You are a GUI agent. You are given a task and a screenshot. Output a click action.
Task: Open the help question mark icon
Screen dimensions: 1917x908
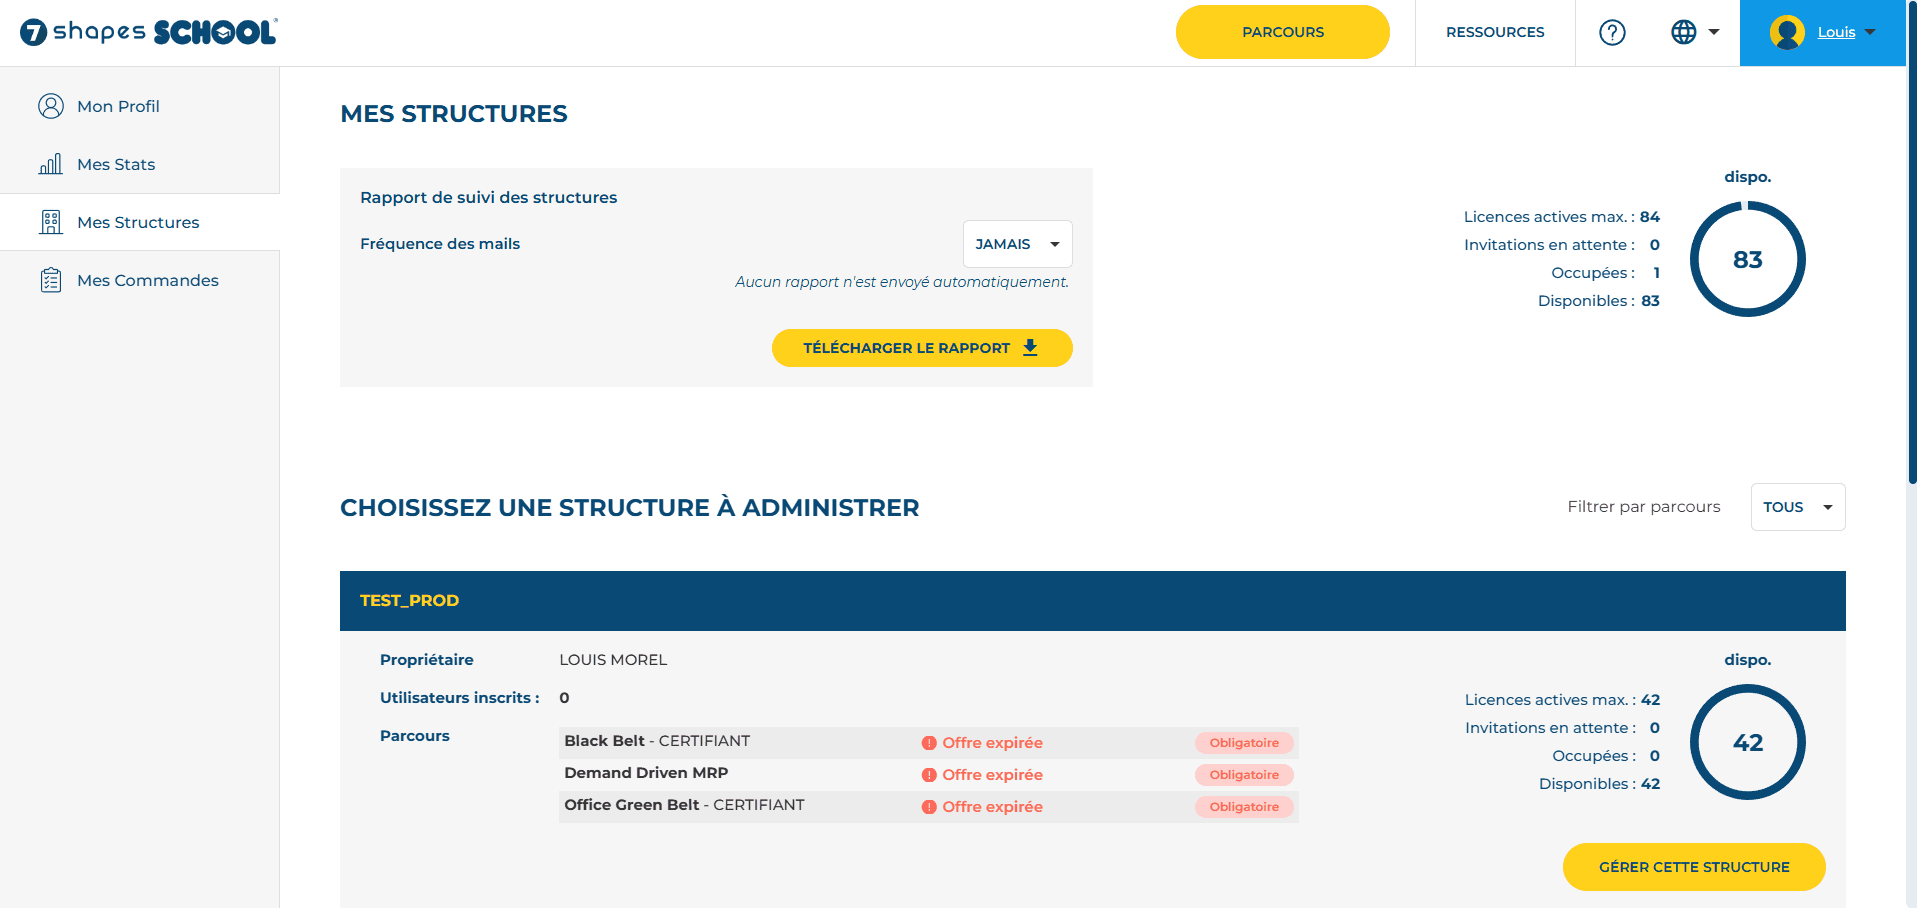click(x=1612, y=32)
